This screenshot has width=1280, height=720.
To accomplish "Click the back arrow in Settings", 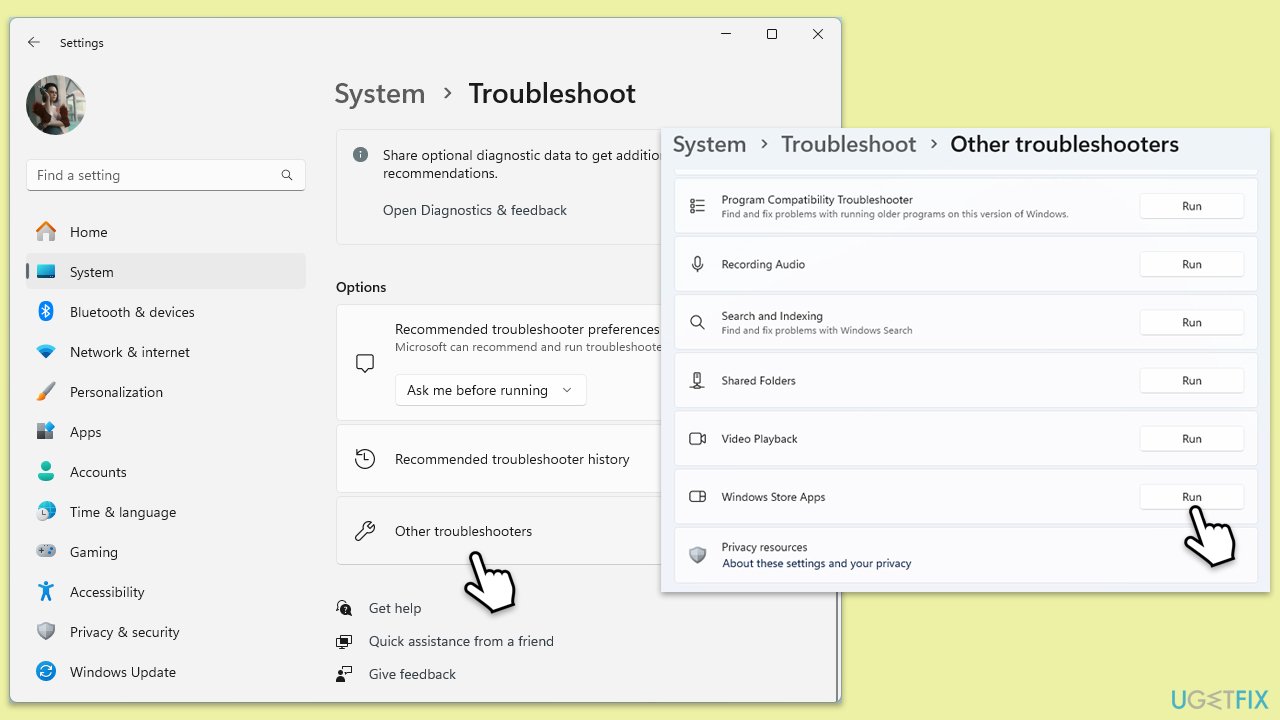I will coord(34,42).
